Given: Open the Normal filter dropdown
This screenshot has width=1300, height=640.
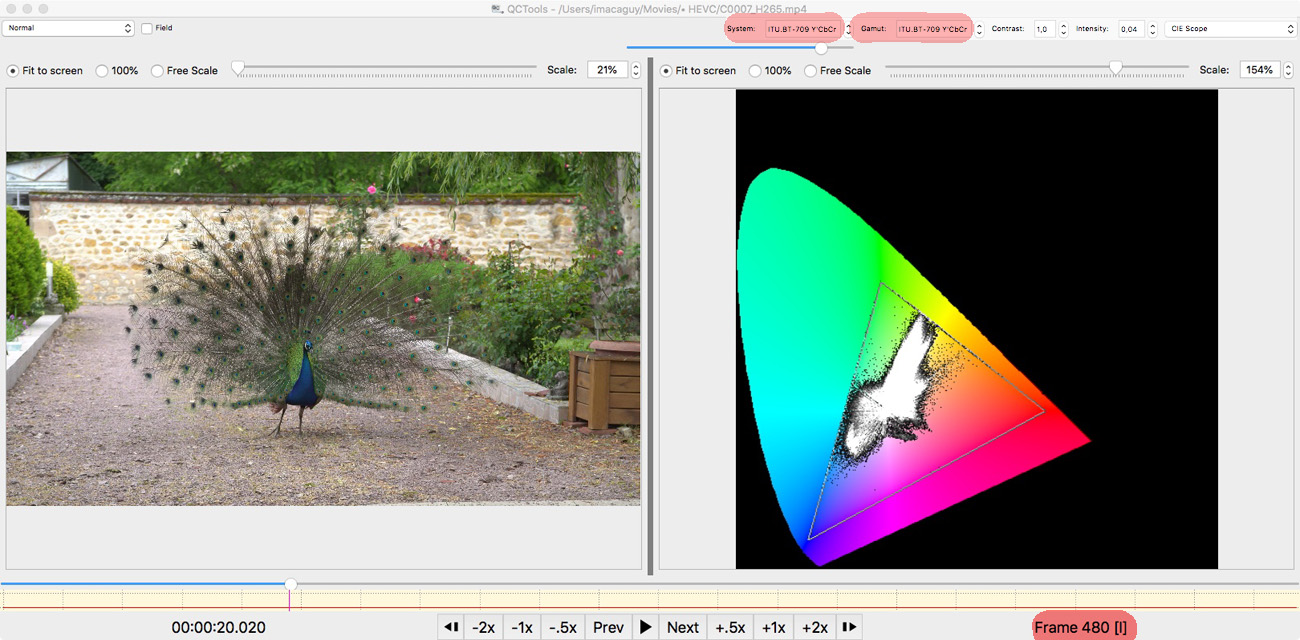Looking at the screenshot, I should coord(68,28).
